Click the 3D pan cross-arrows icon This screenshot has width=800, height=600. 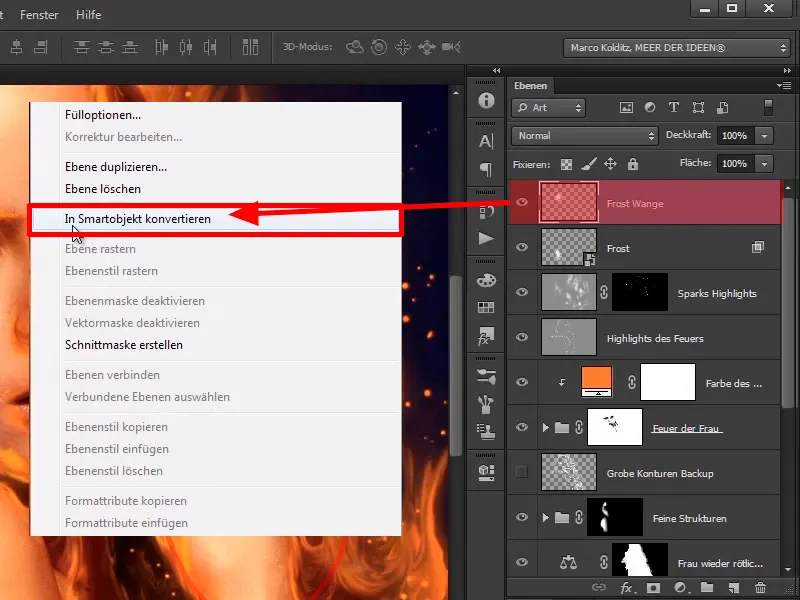coord(403,47)
